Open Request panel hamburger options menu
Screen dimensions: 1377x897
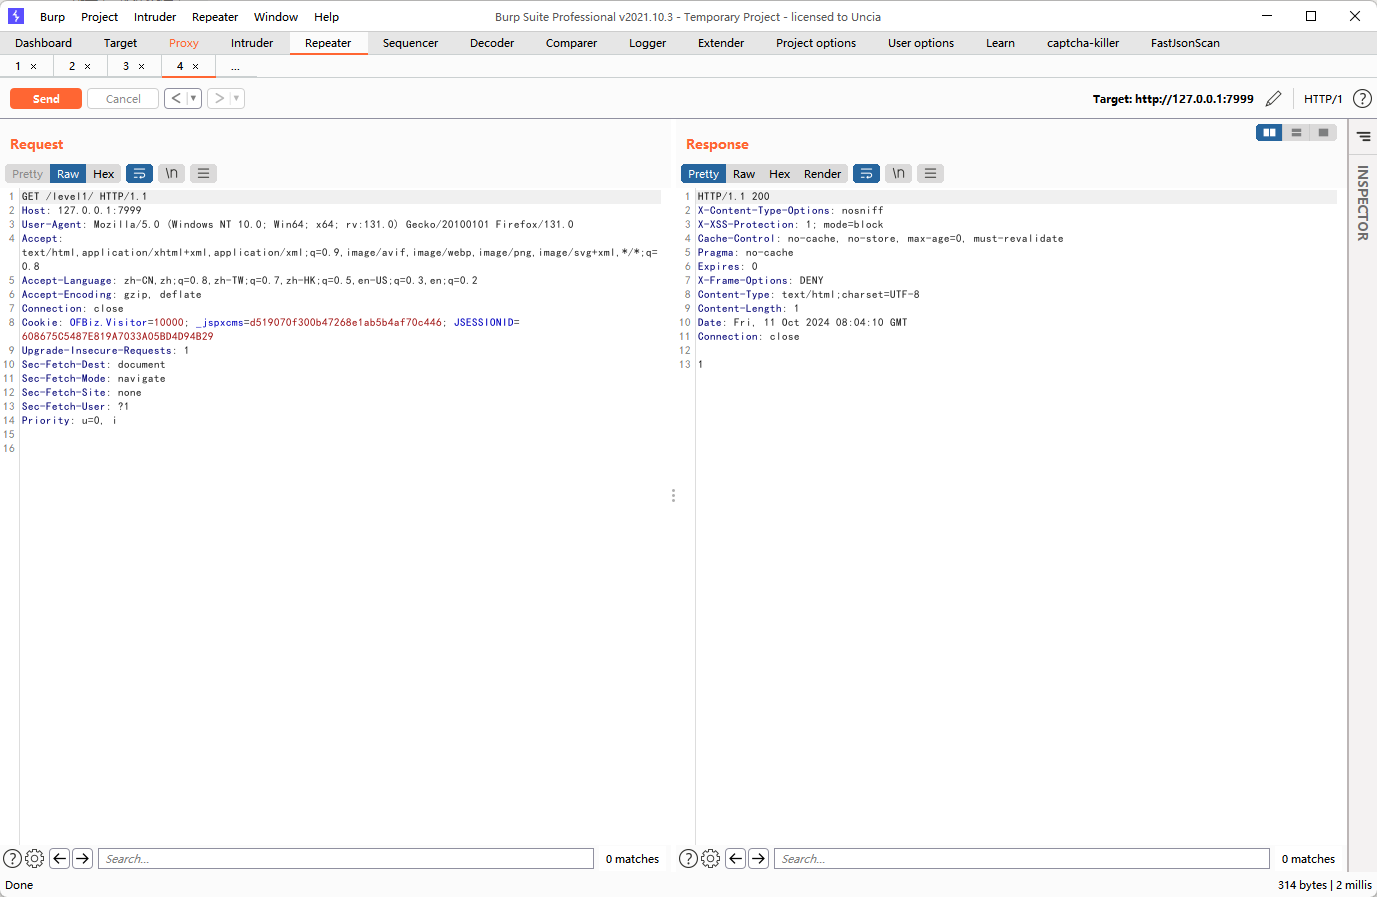(x=203, y=173)
